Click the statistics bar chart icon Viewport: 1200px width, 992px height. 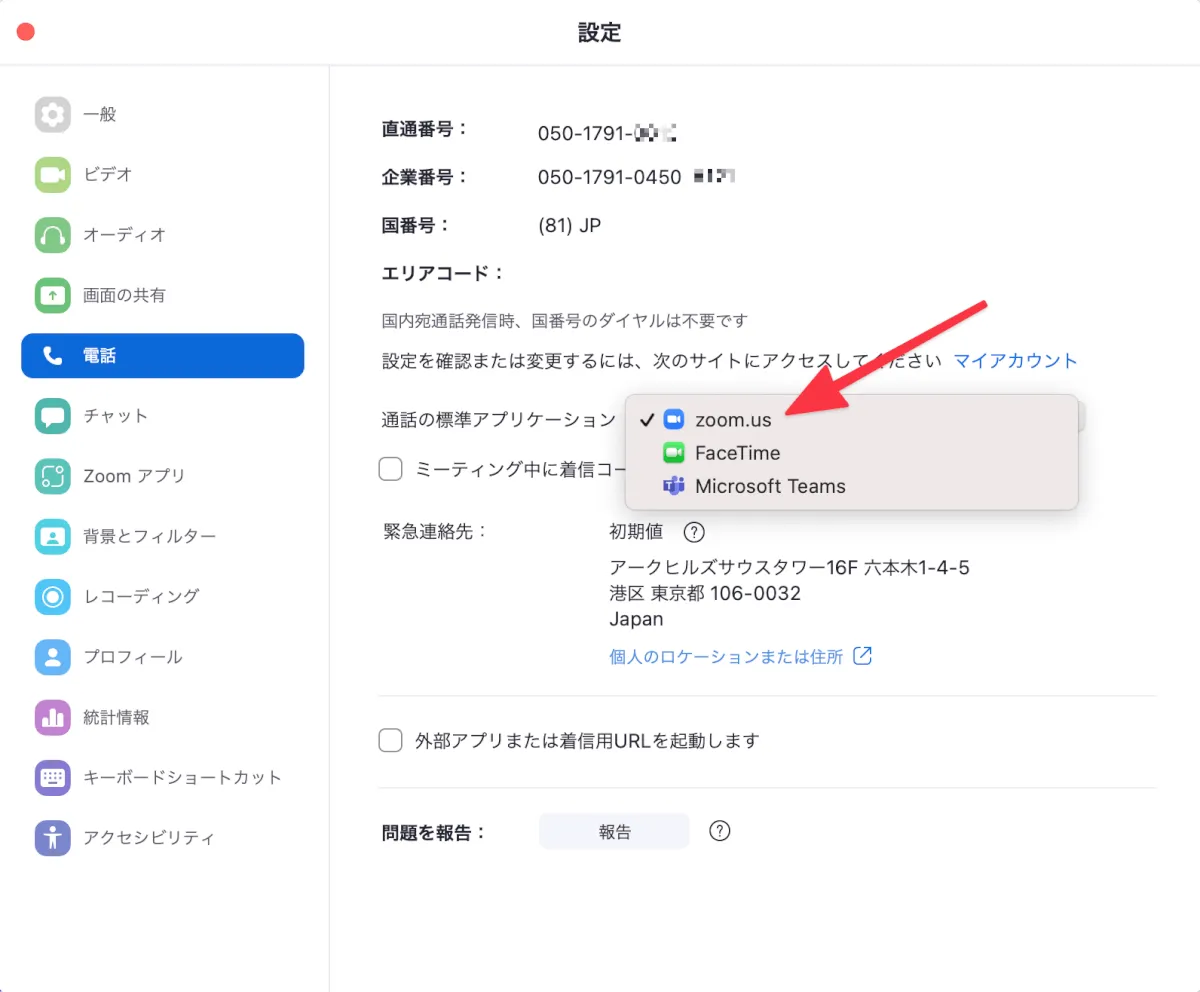click(x=52, y=717)
